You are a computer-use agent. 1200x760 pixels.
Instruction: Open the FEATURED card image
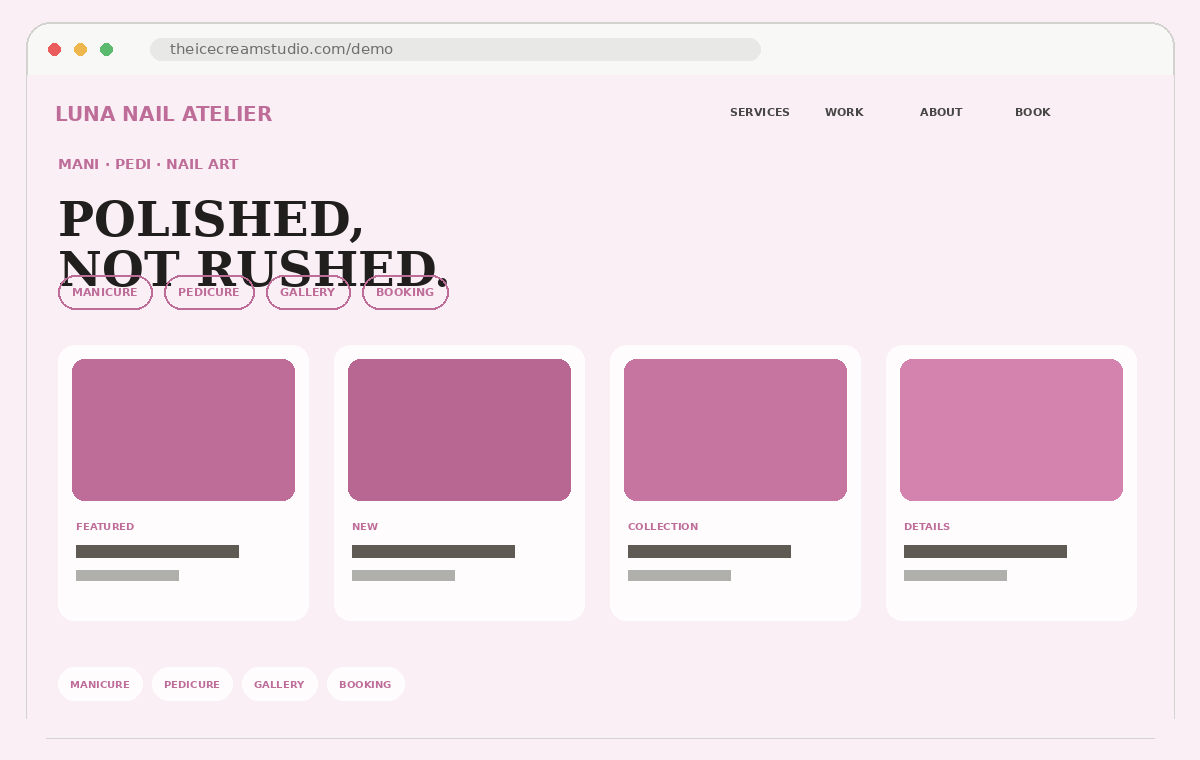[183, 430]
